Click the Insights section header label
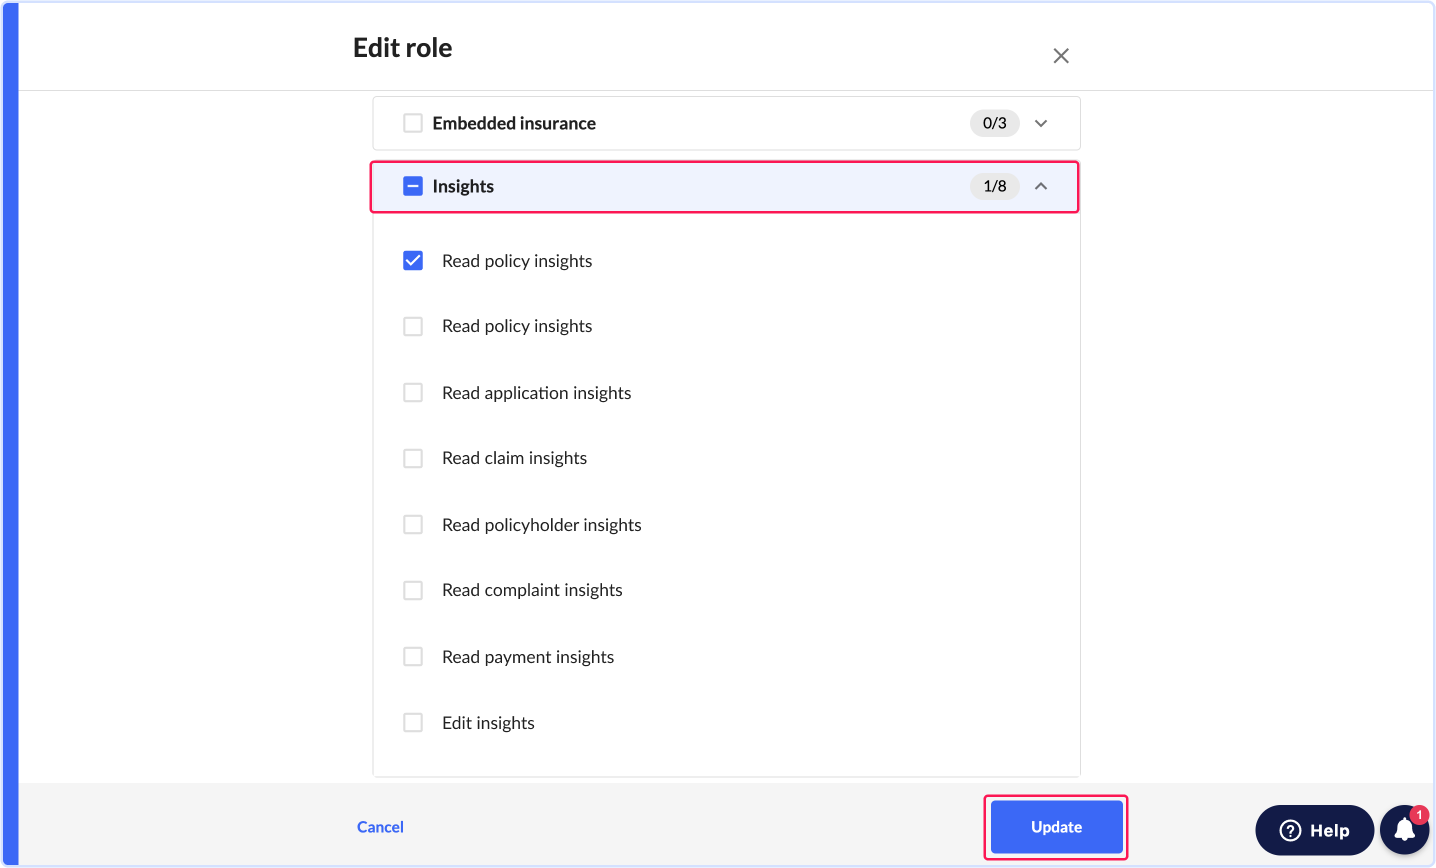 (x=463, y=186)
